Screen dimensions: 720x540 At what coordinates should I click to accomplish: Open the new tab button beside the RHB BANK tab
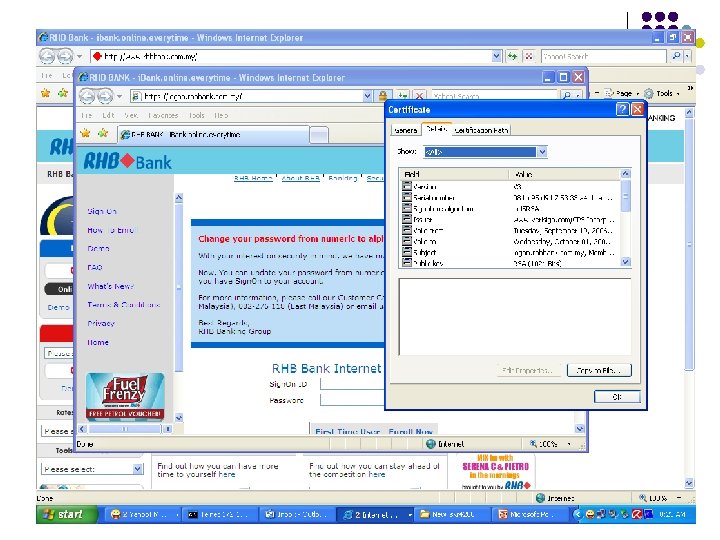click(x=319, y=135)
